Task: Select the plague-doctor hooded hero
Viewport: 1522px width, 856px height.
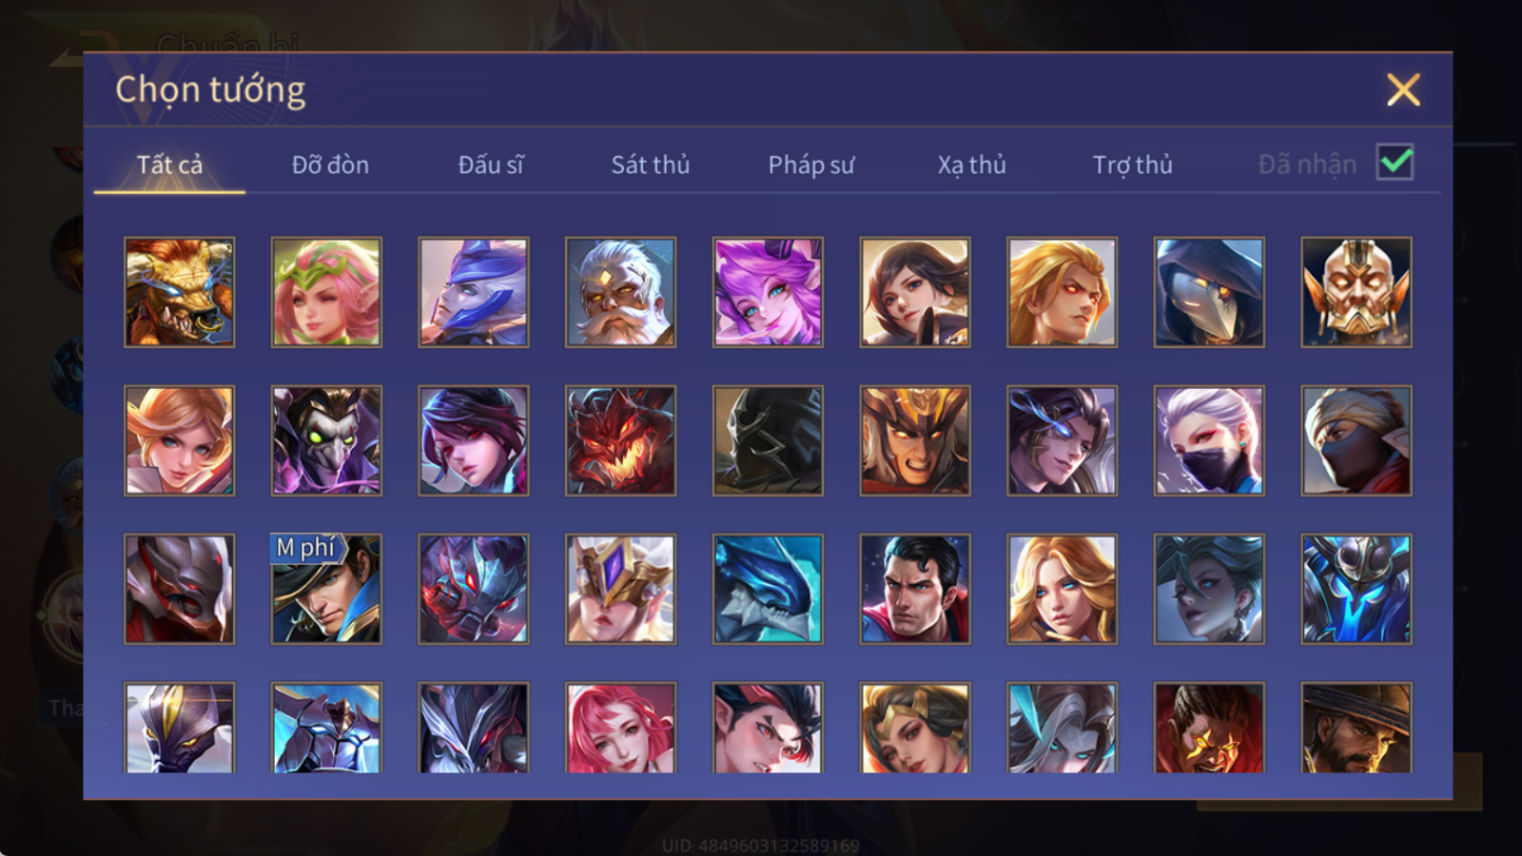Action: [x=1209, y=292]
